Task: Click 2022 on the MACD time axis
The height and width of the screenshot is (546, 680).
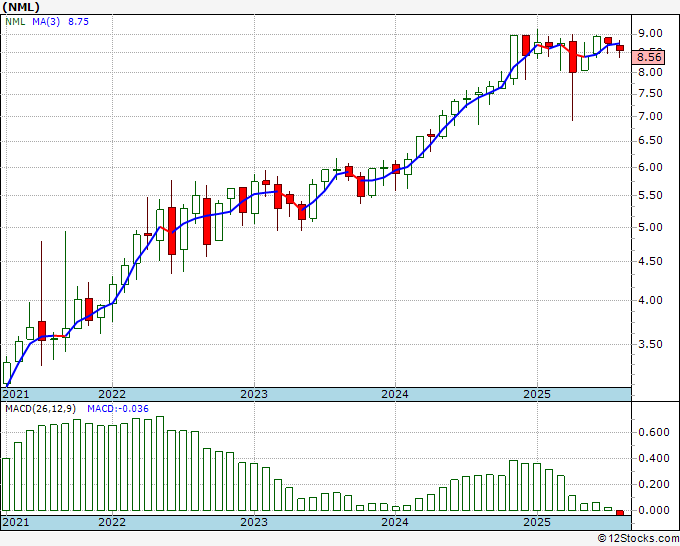Action: [112, 522]
